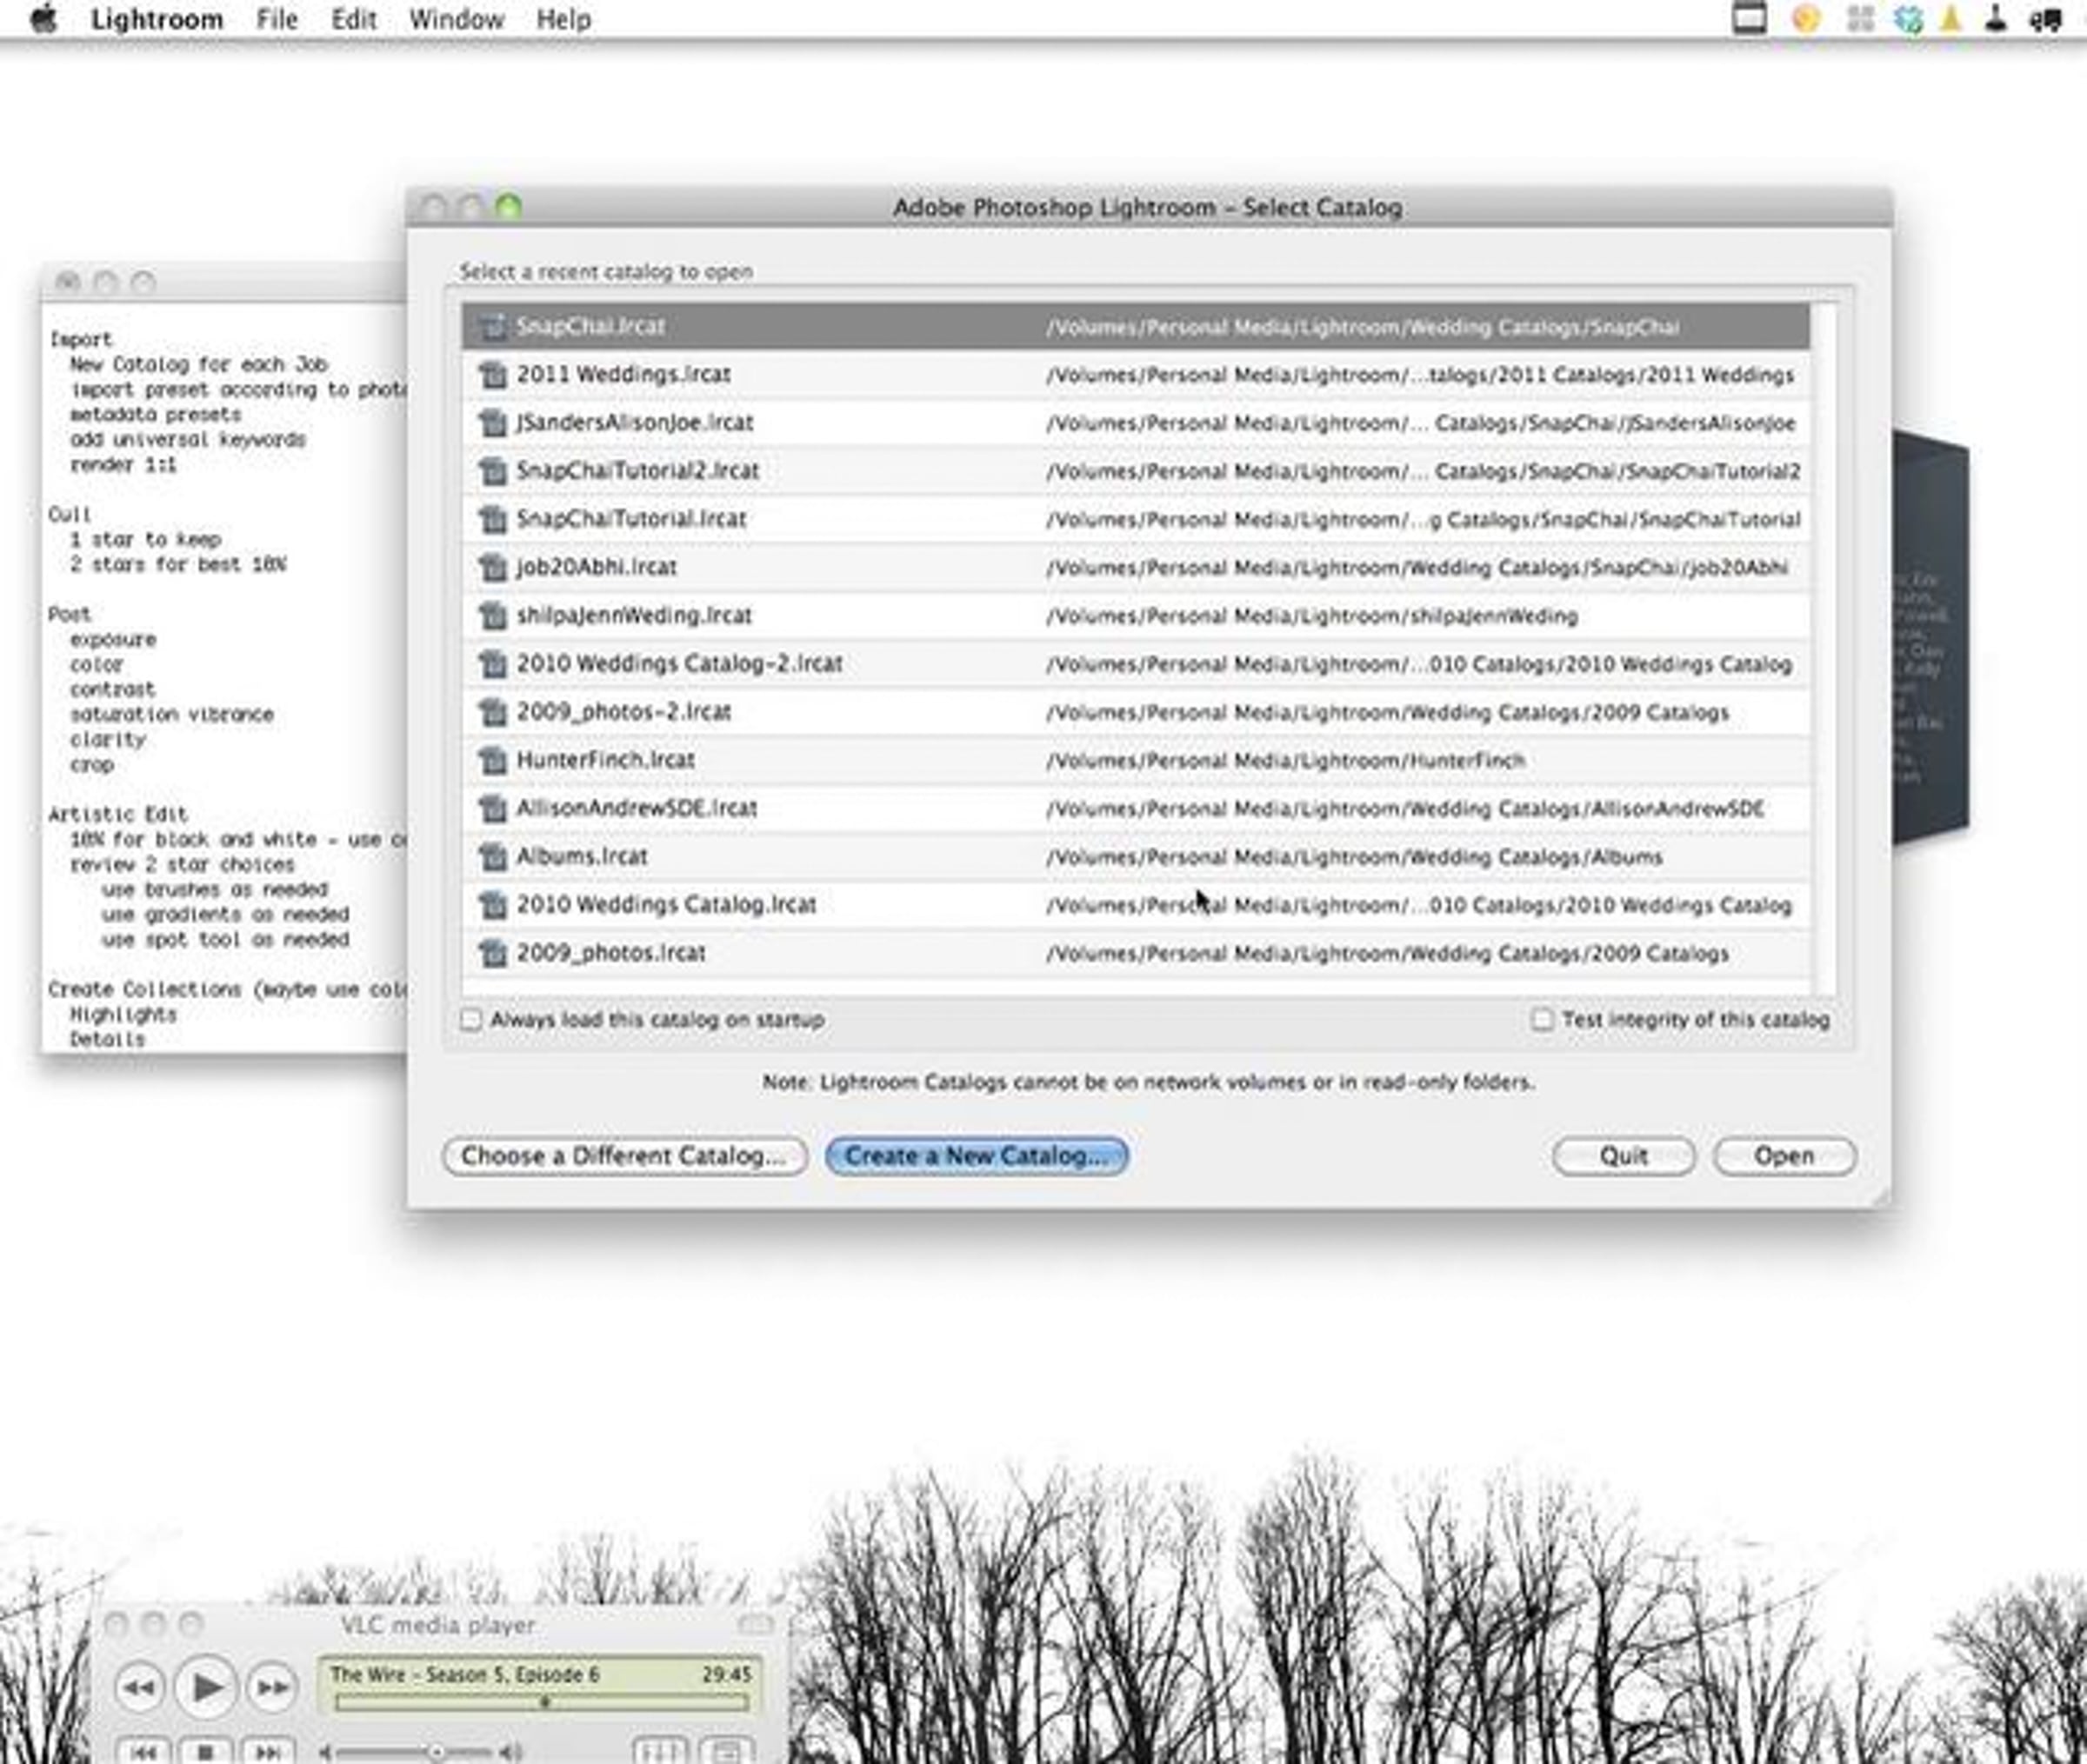This screenshot has height=1764, width=2087.
Task: Click Create a New Catalog button
Action: (x=976, y=1156)
